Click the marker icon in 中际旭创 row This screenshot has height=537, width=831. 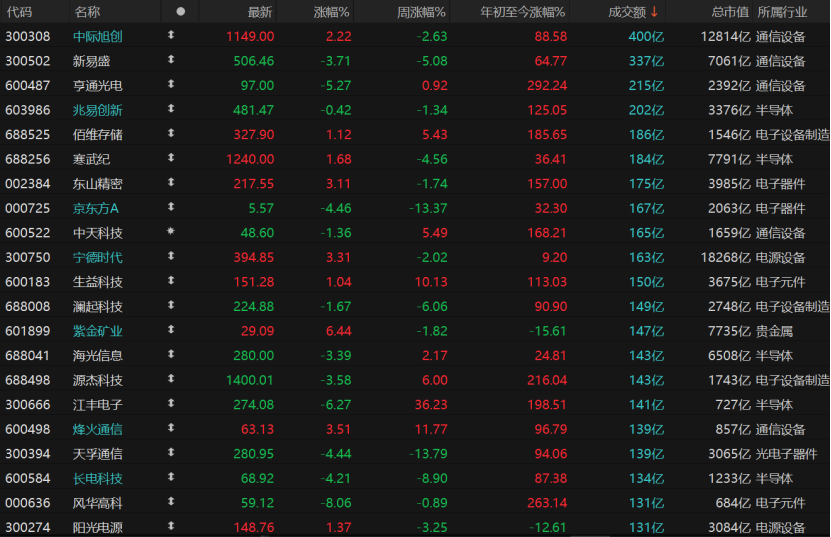[x=171, y=35]
